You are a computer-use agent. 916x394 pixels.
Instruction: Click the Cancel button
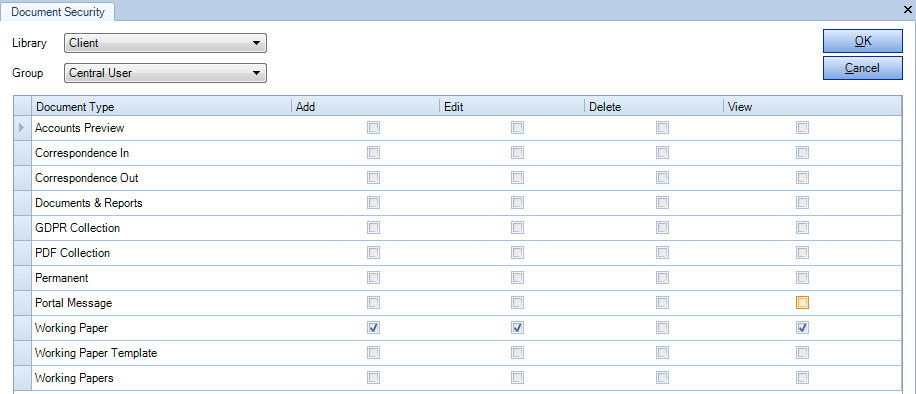click(863, 68)
